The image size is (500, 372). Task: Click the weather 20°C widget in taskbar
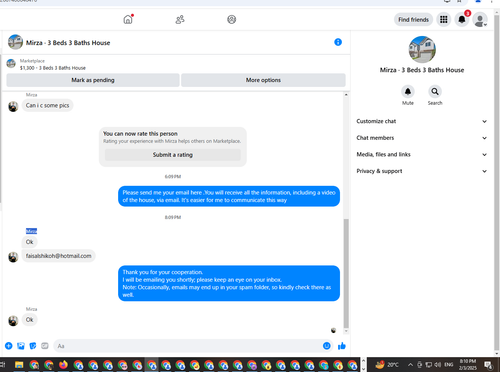tap(387, 365)
